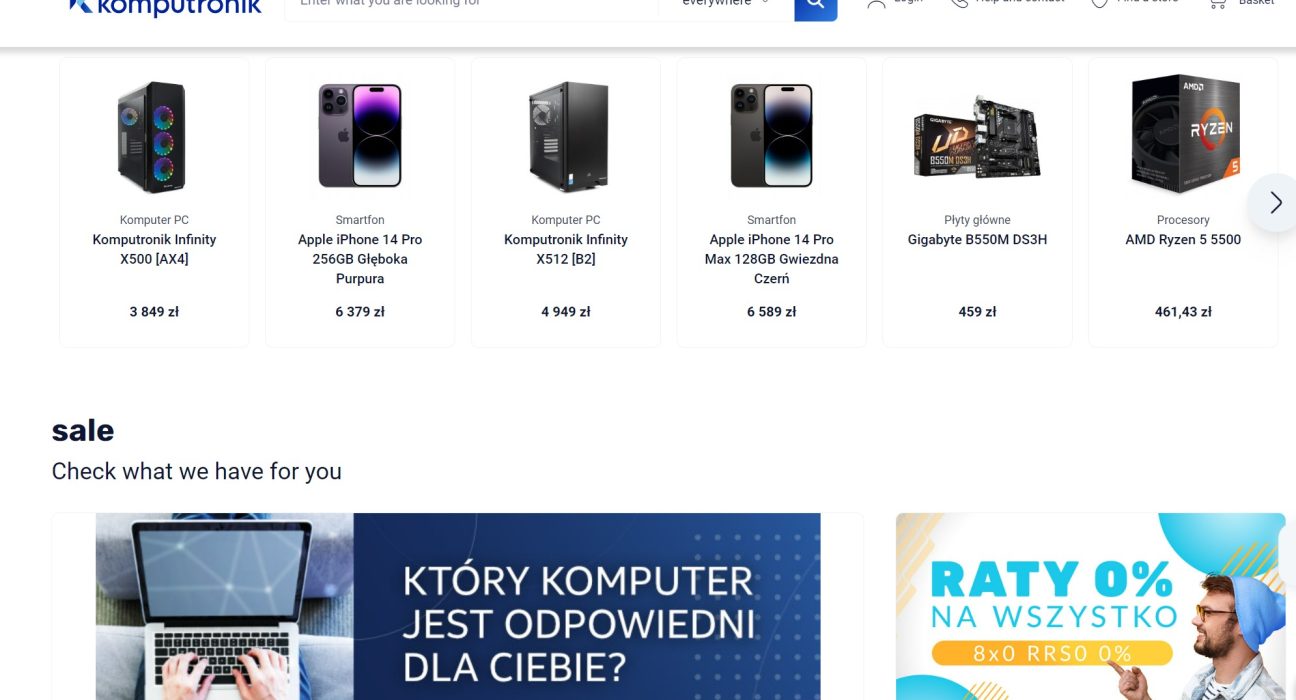This screenshot has height=700, width=1296.
Task: Open AMD Ryzen 5 5500 processor card
Action: pos(1183,202)
